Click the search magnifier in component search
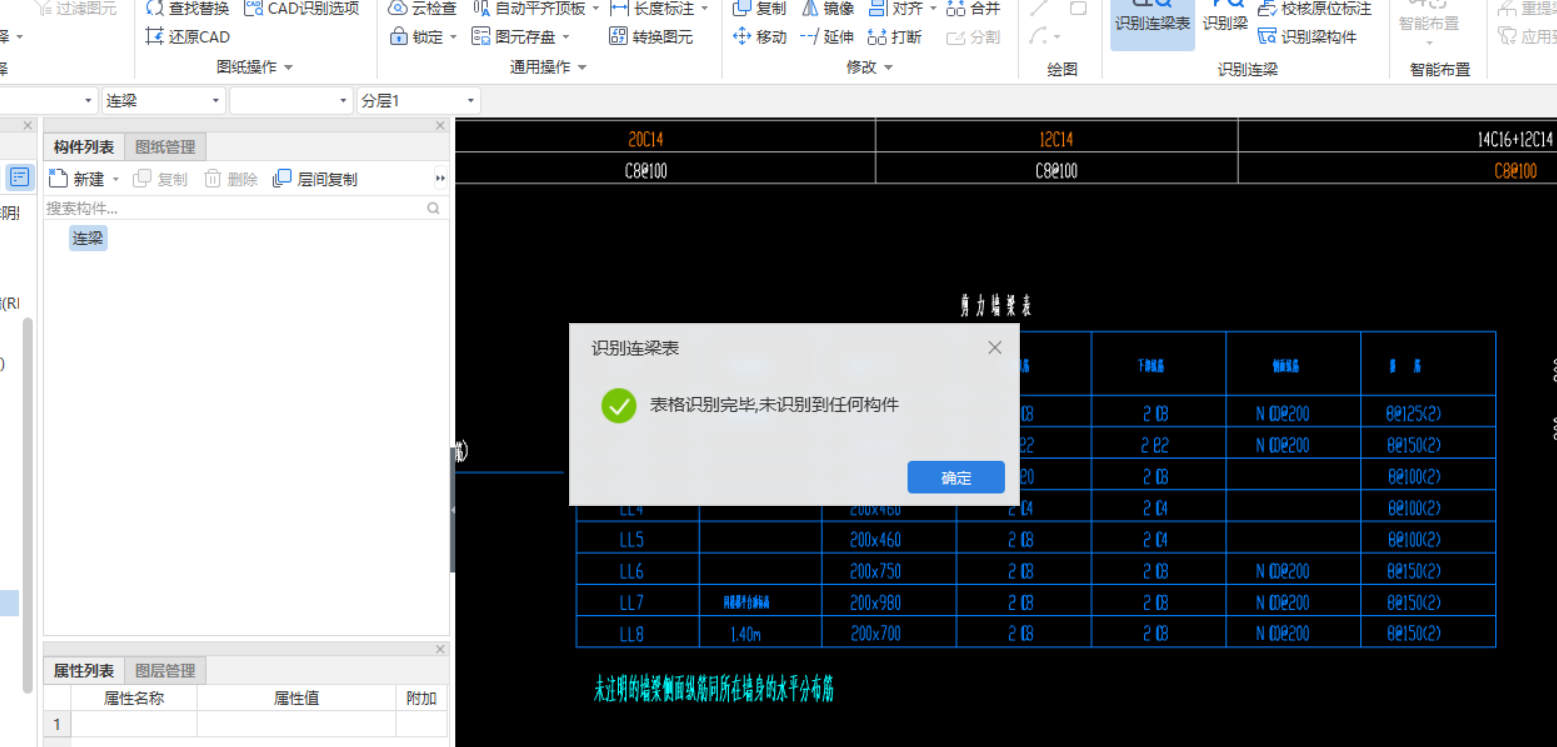 (433, 208)
